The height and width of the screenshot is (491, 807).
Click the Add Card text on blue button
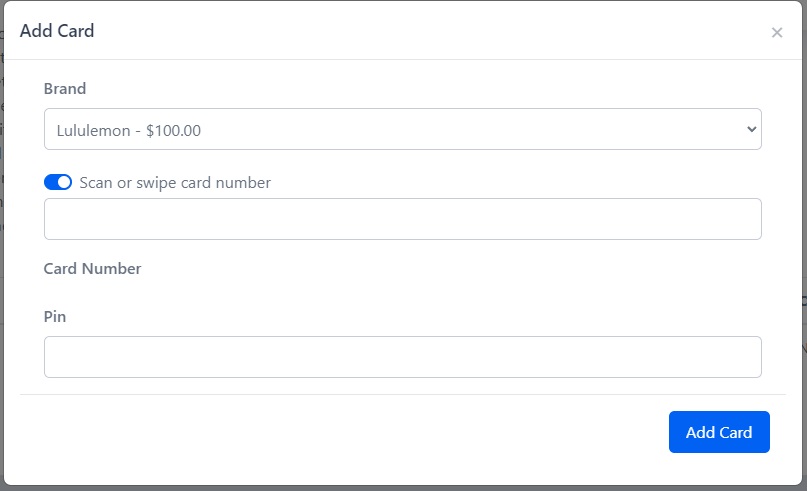(x=719, y=432)
